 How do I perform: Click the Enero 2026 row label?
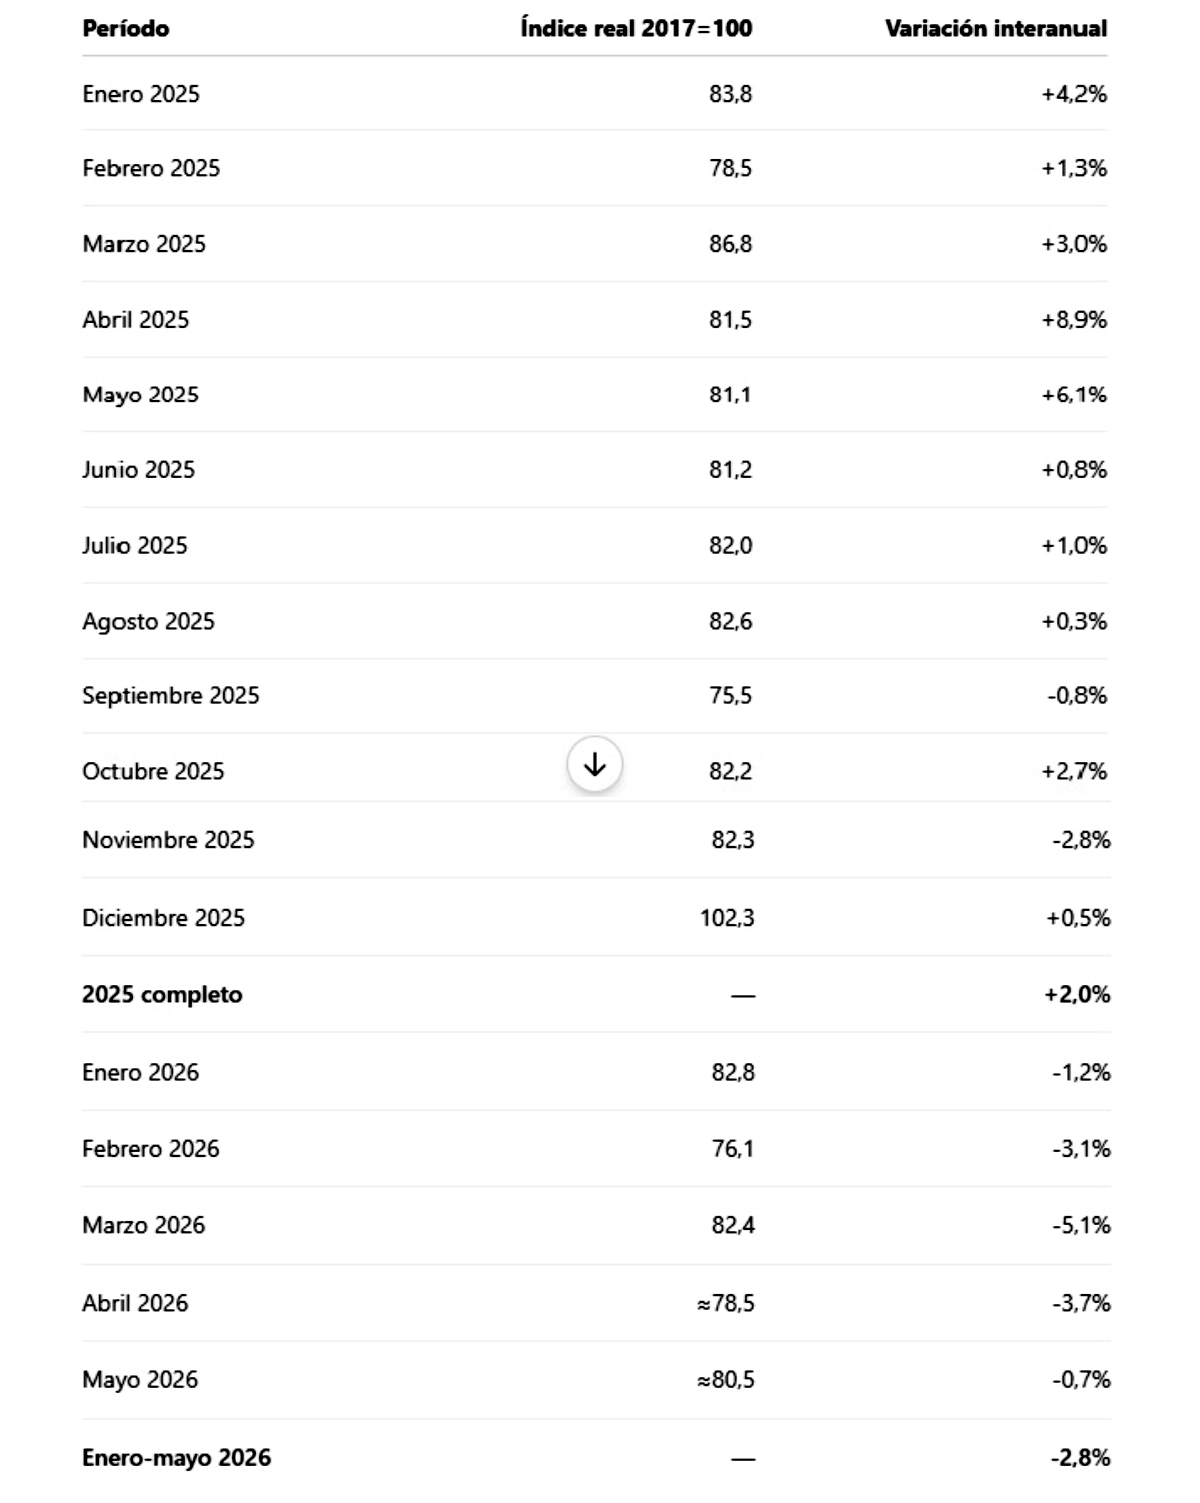(x=141, y=1073)
